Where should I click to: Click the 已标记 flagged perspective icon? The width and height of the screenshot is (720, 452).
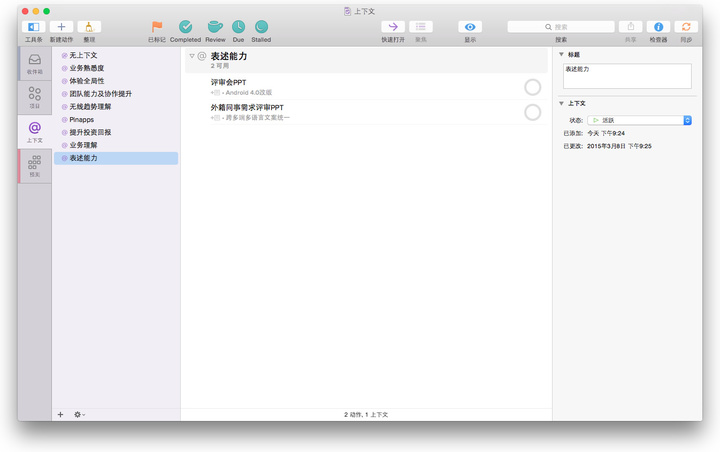tap(157, 27)
